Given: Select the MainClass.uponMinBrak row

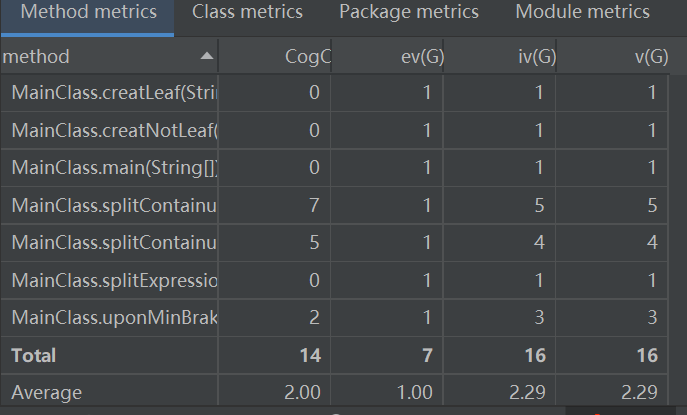Looking at the screenshot, I should [334, 317].
